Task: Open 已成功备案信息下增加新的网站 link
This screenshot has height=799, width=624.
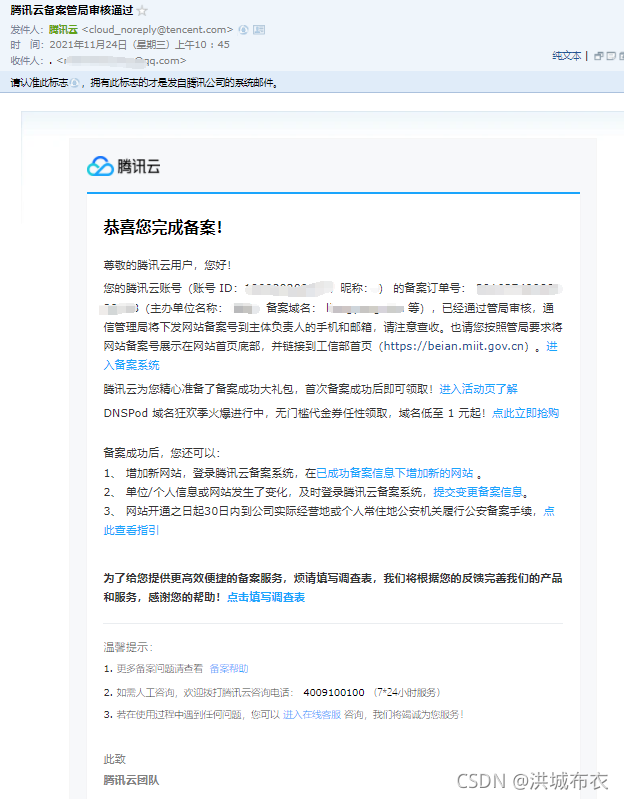Action: click(x=395, y=473)
